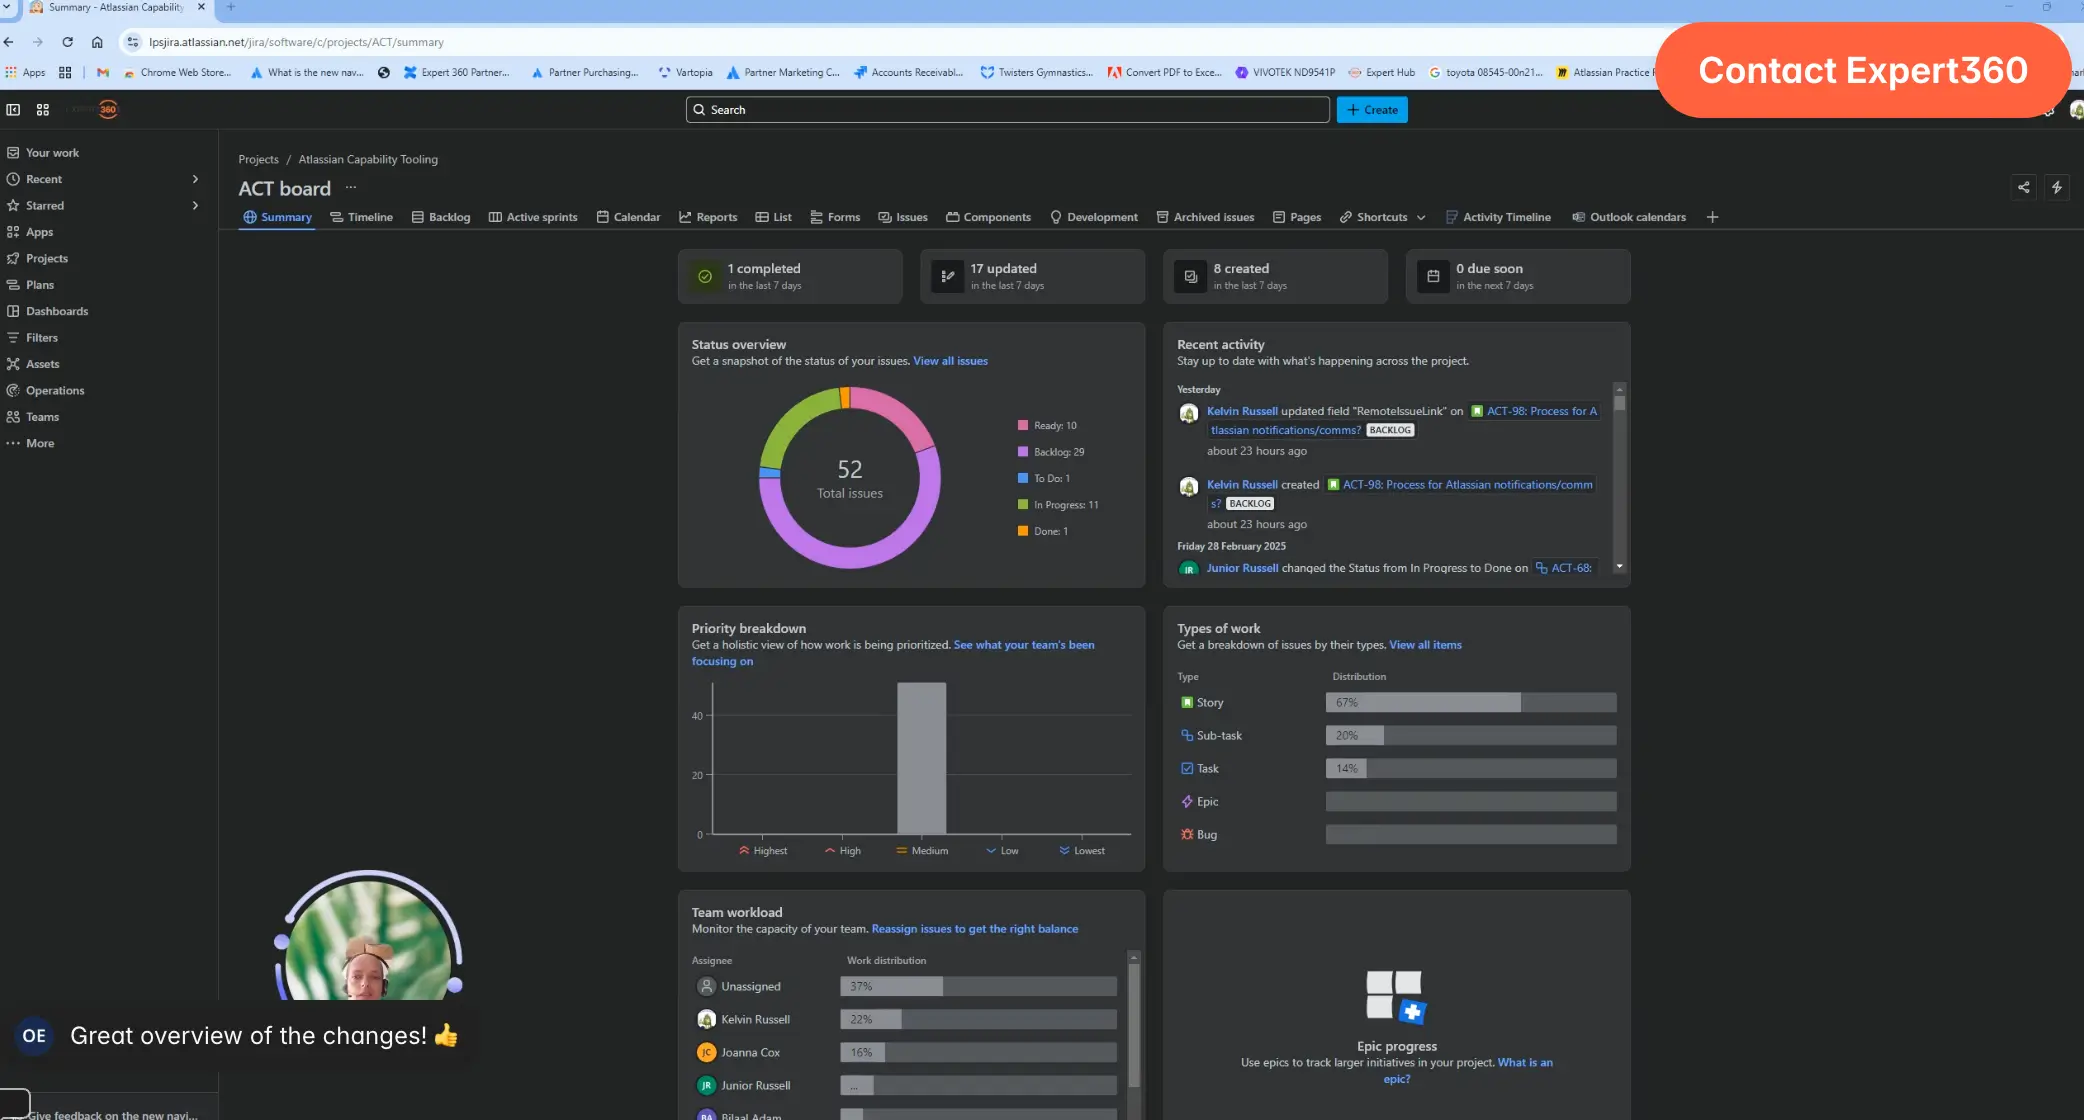Click Reassign issues to get the right balance
Screen dimensions: 2084x1120
pyautogui.click(x=975, y=929)
